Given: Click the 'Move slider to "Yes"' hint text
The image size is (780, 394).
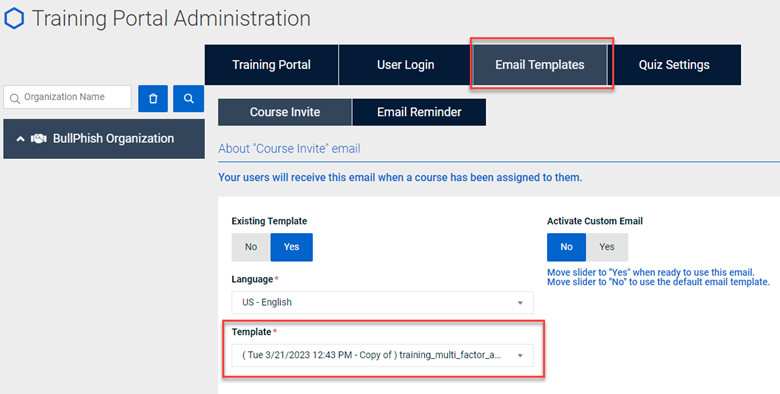Looking at the screenshot, I should tap(651, 273).
